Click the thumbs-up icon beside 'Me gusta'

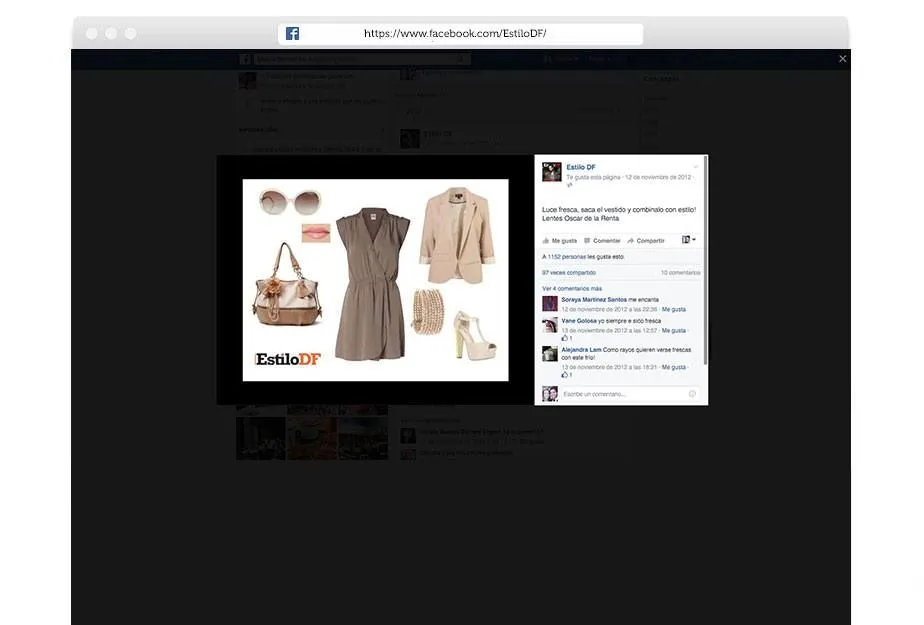546,240
